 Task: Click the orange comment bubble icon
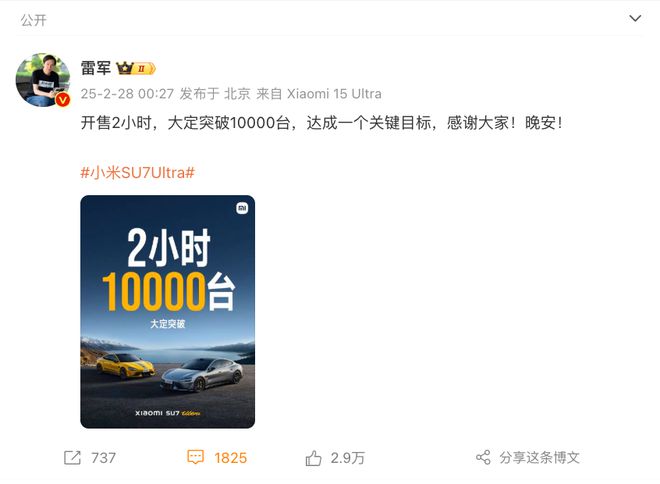tap(195, 457)
